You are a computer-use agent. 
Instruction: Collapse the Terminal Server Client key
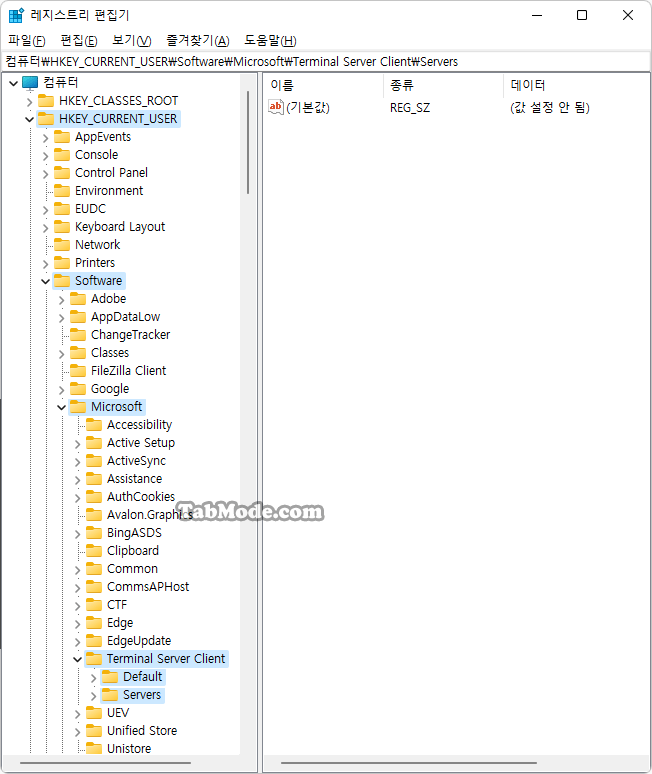point(77,659)
